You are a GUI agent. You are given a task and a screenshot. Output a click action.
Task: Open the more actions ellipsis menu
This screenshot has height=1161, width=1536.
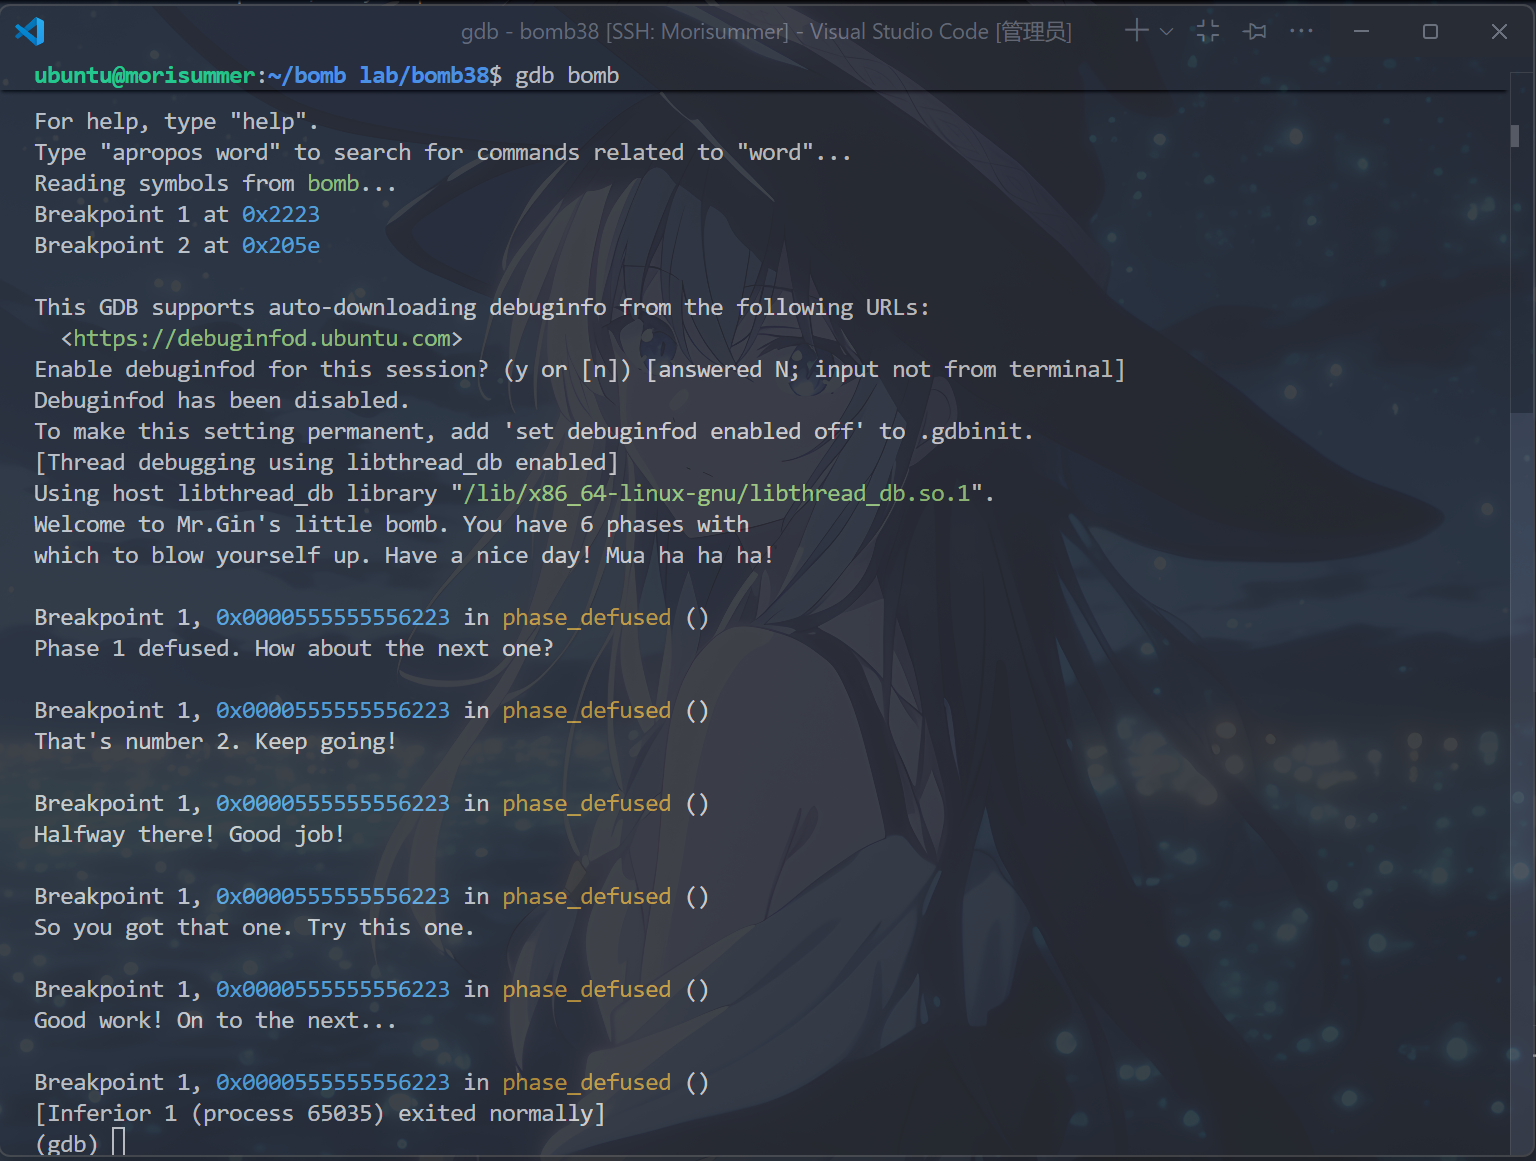point(1301,32)
